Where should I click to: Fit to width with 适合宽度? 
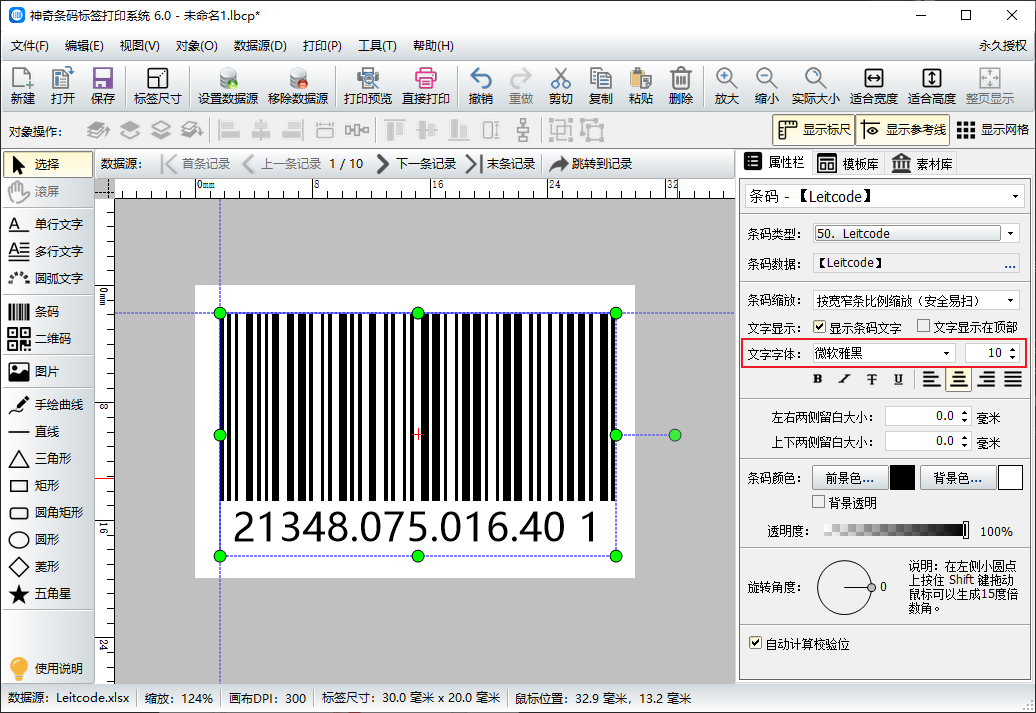(x=873, y=86)
